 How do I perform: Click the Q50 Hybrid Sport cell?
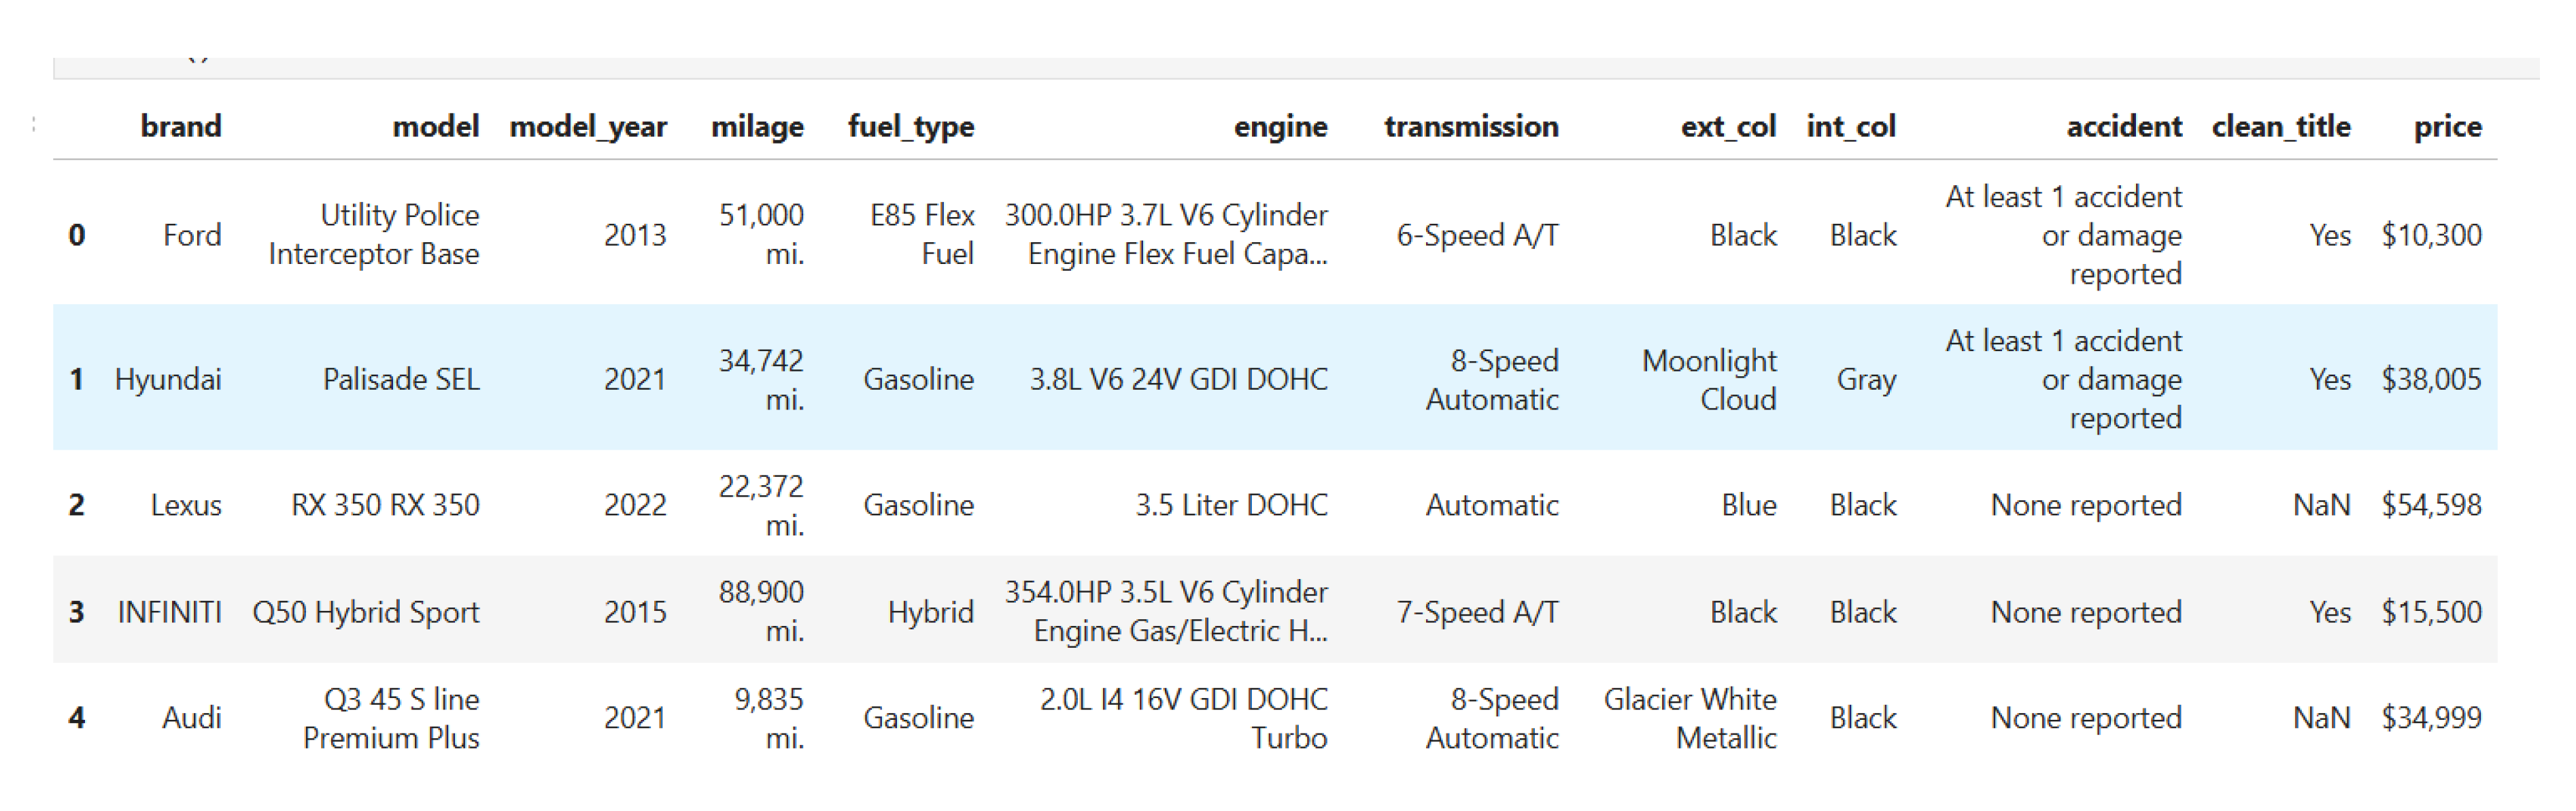[366, 612]
